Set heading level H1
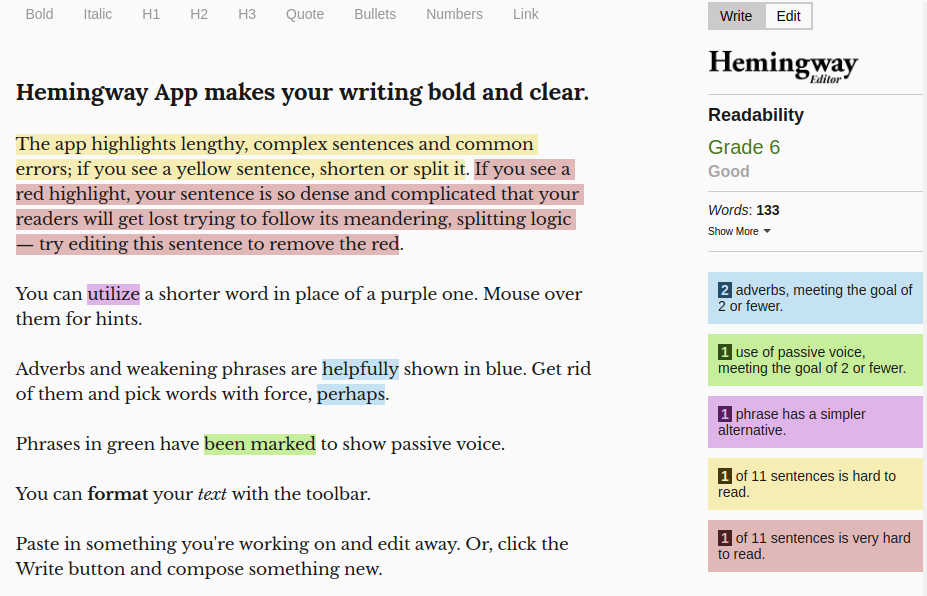This screenshot has height=596, width=927. (151, 14)
